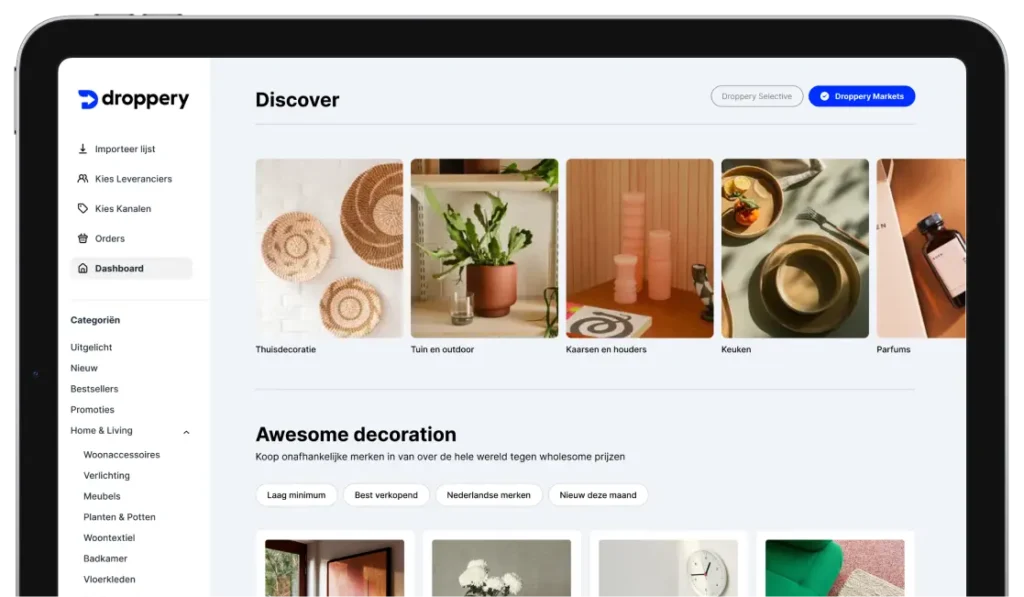The image size is (1024, 597).
Task: Click the Tuin en outdoor label
Action: (442, 349)
